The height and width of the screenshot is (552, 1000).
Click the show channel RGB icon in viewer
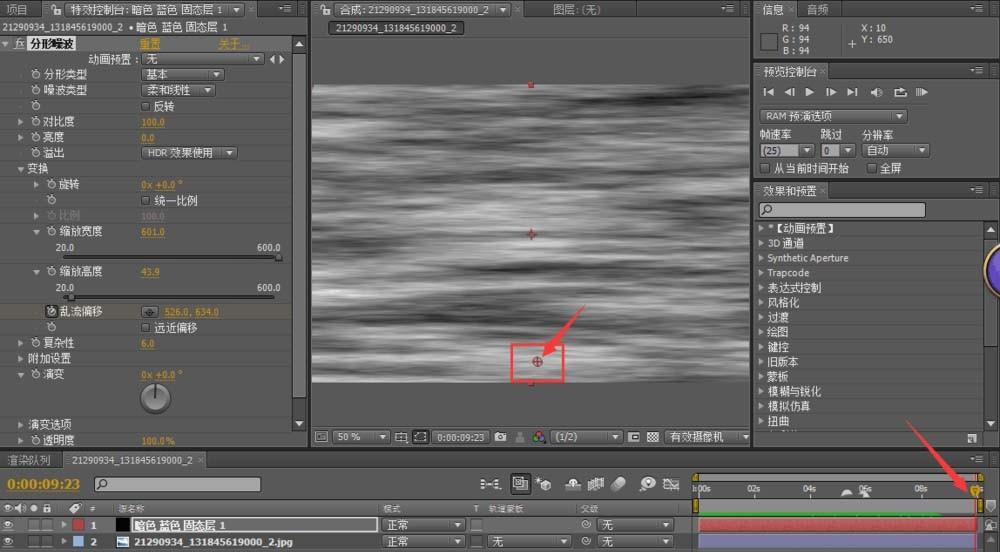pos(538,437)
